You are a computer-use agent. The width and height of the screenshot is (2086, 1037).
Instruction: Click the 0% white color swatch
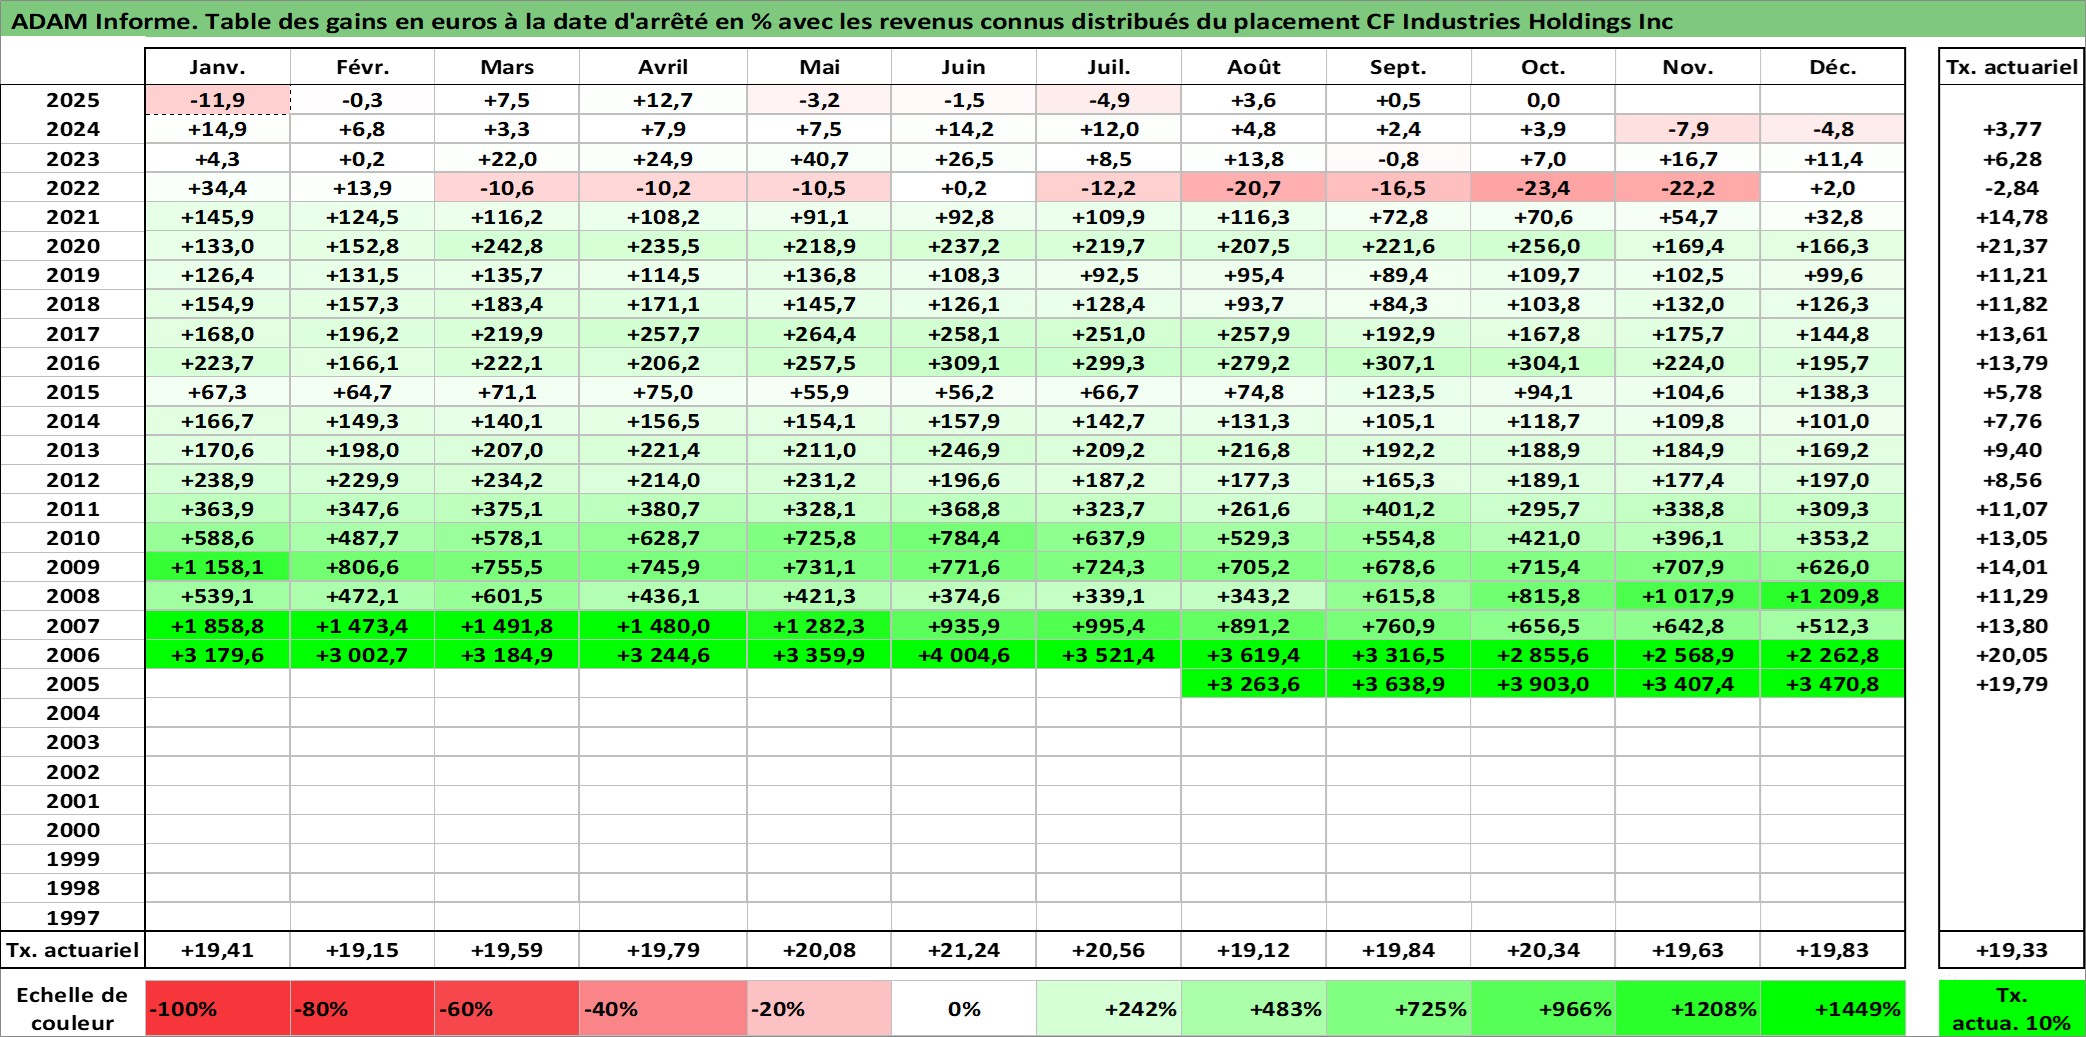[x=964, y=1008]
